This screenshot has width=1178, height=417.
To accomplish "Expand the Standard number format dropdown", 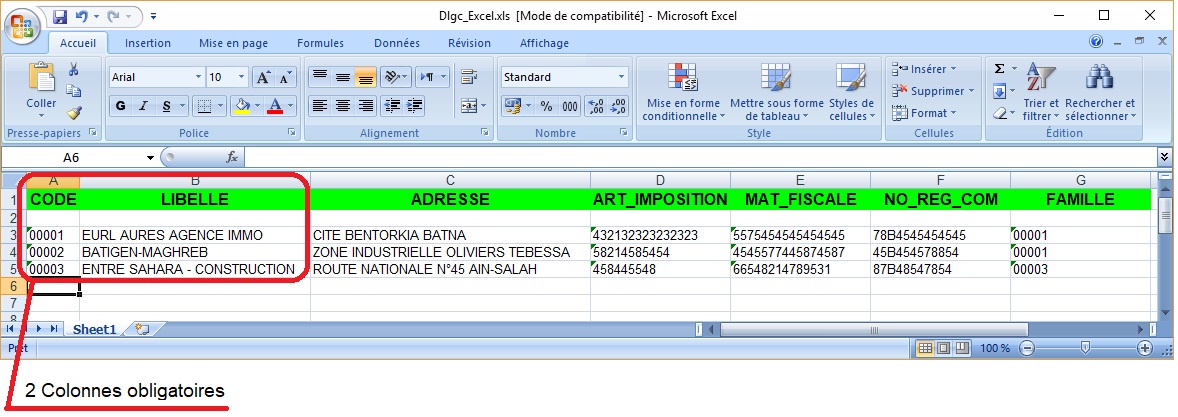I will tap(621, 77).
